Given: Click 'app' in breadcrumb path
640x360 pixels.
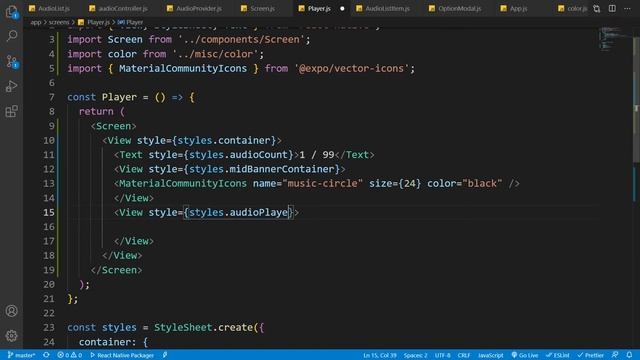Looking at the screenshot, I should click(36, 22).
